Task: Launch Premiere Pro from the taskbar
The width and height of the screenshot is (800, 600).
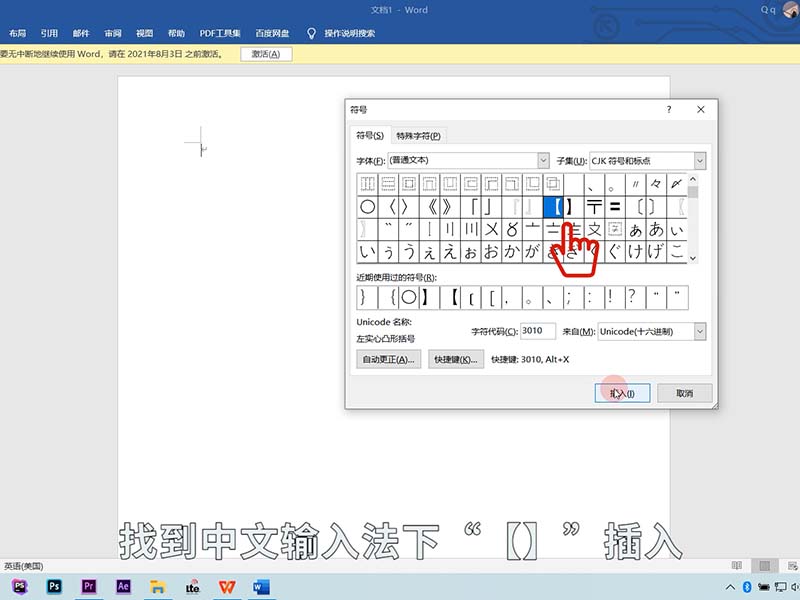Action: (89, 586)
